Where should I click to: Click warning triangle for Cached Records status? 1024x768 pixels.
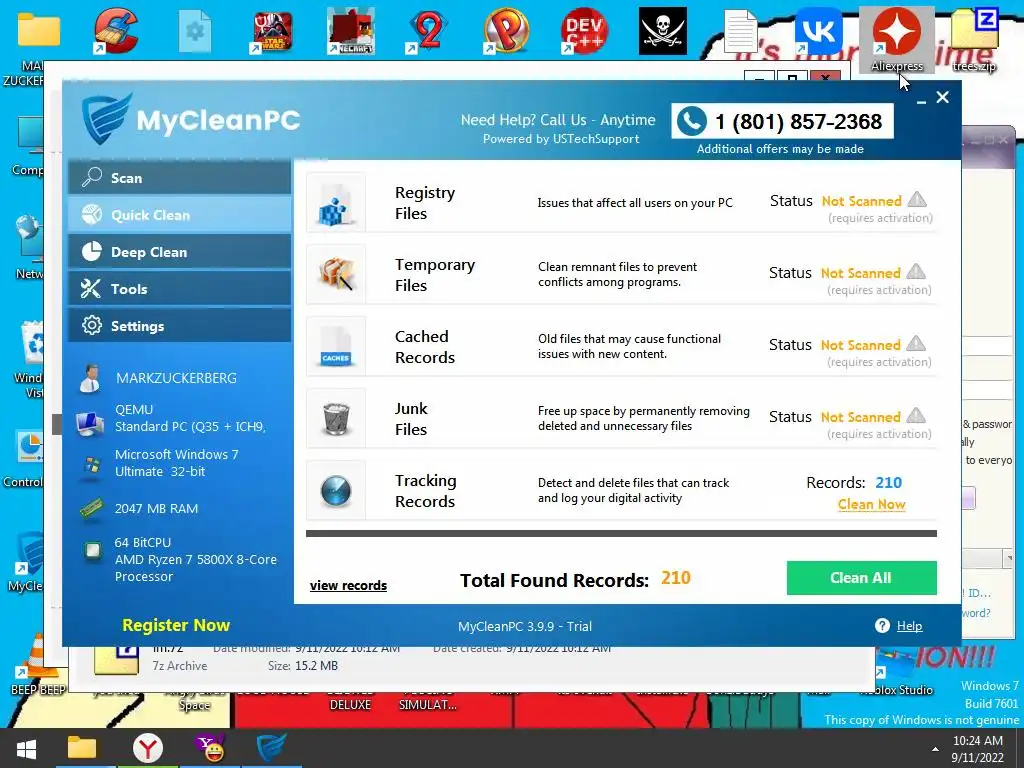[x=916, y=343]
